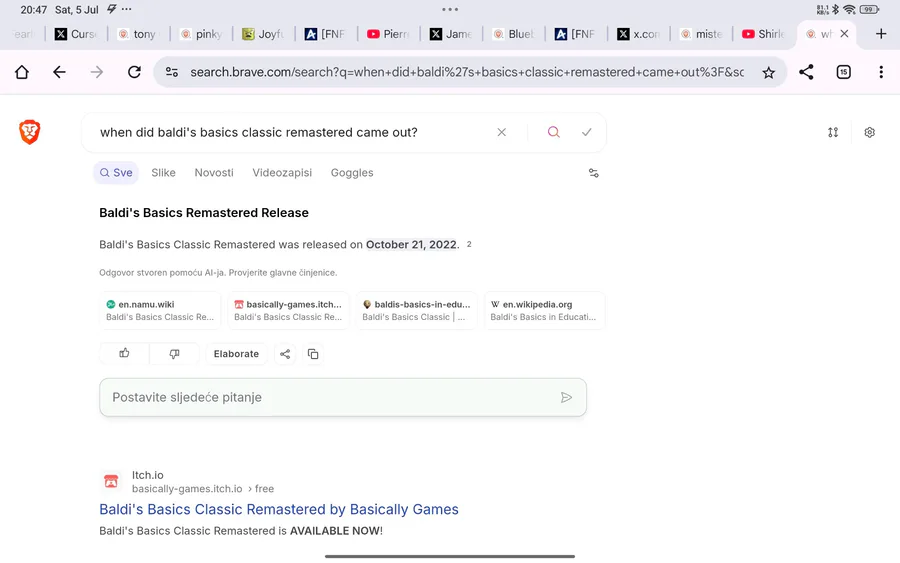
Task: Click the Brave lion logo
Action: (30, 132)
